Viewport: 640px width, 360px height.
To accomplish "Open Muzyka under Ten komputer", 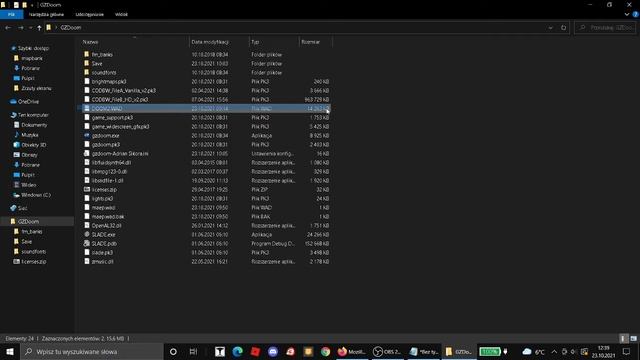I will [30, 135].
